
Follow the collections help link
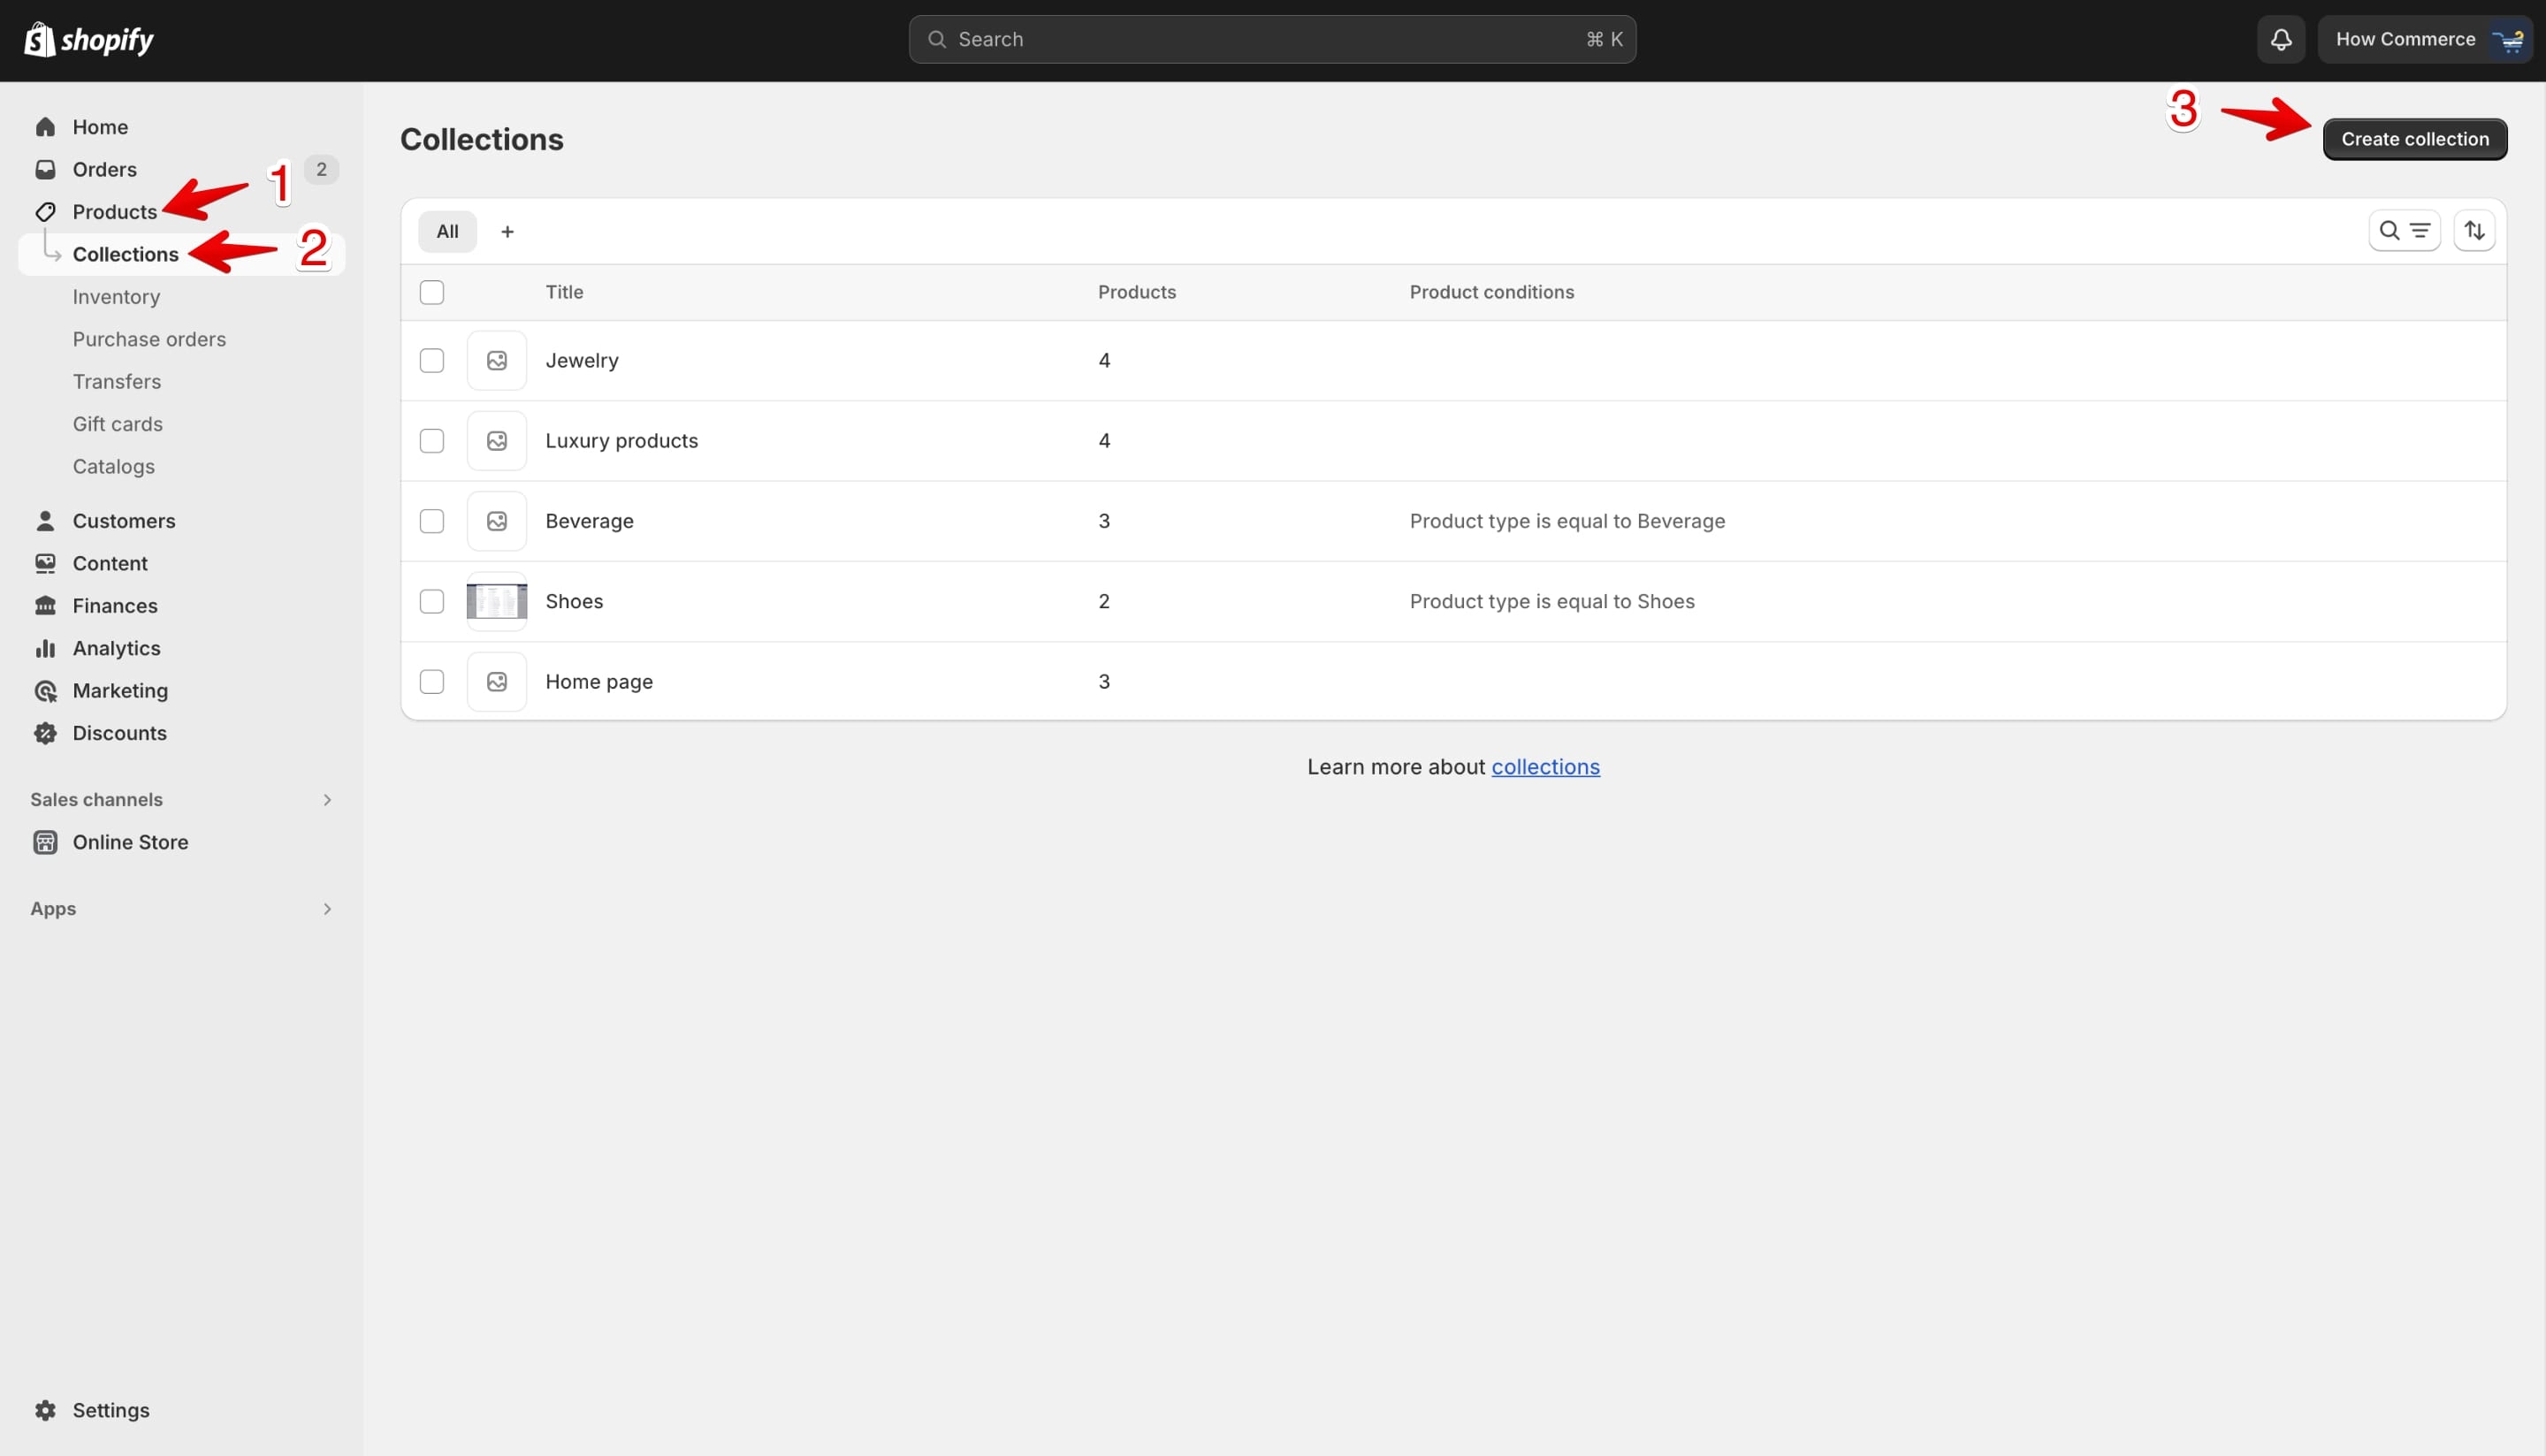coord(1545,767)
